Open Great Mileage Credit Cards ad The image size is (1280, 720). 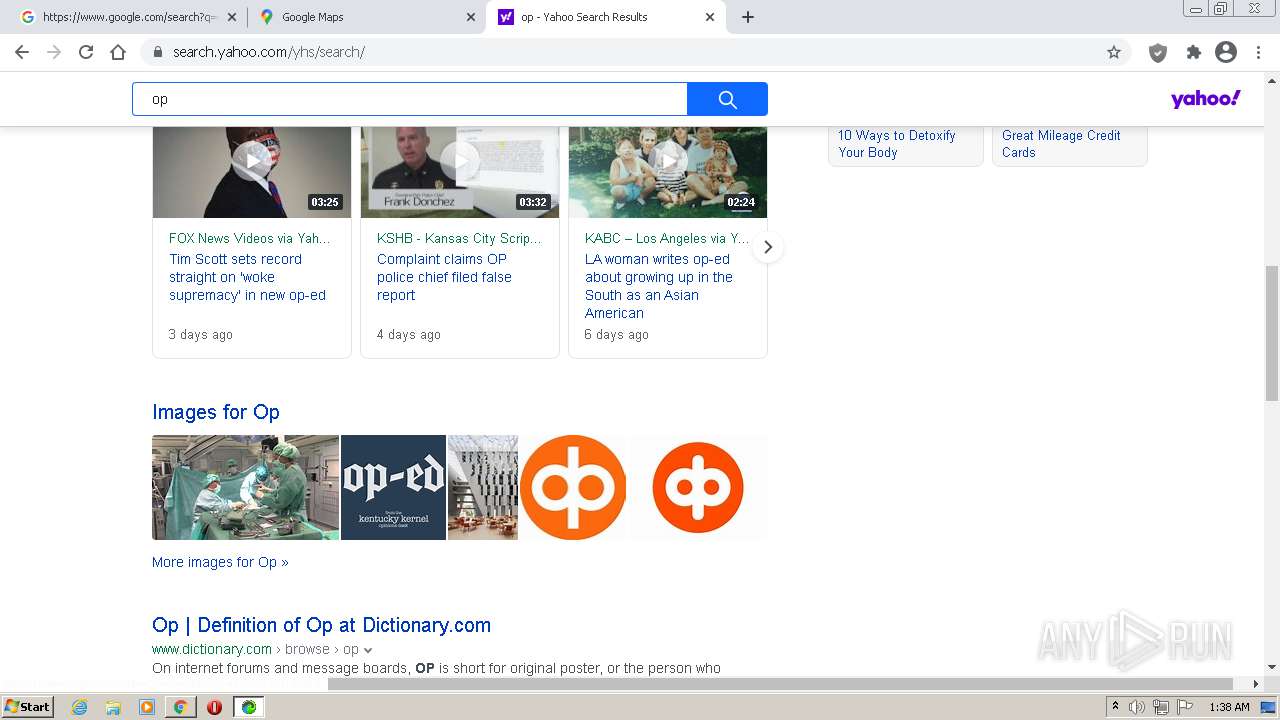tap(1061, 144)
